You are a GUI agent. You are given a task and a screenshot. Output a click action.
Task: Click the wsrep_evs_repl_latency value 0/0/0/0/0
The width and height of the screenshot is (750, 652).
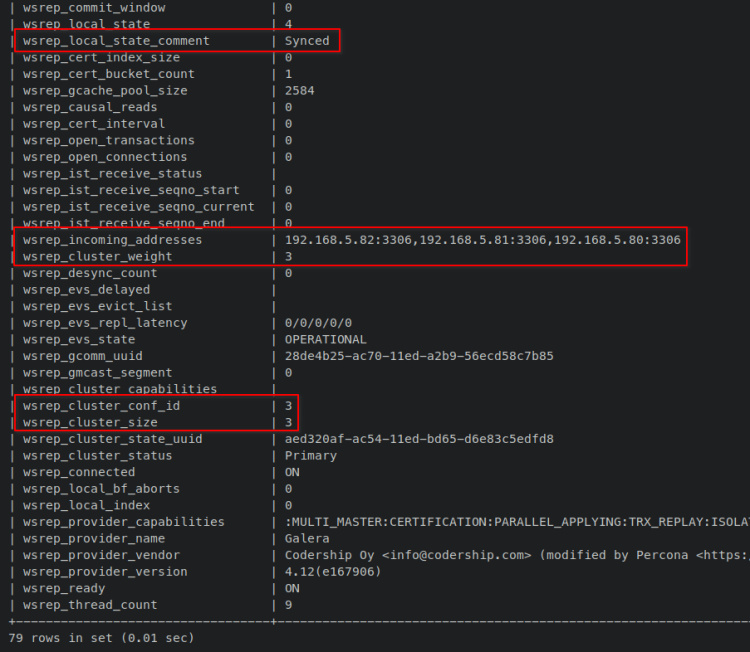(318, 323)
